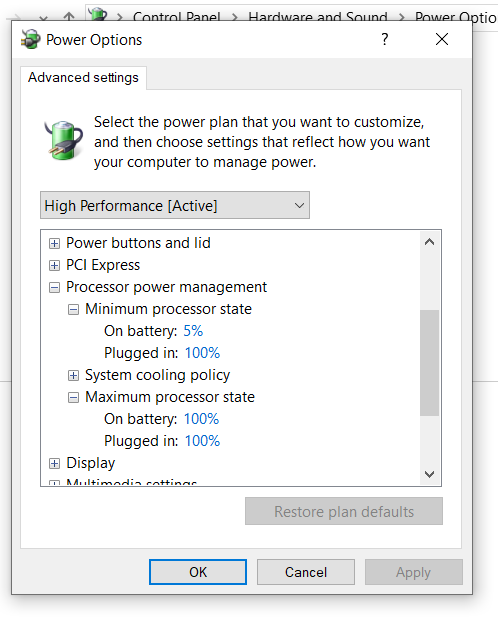The height and width of the screenshot is (617, 498).
Task: Expand the System cooling policy node
Action: 73,375
